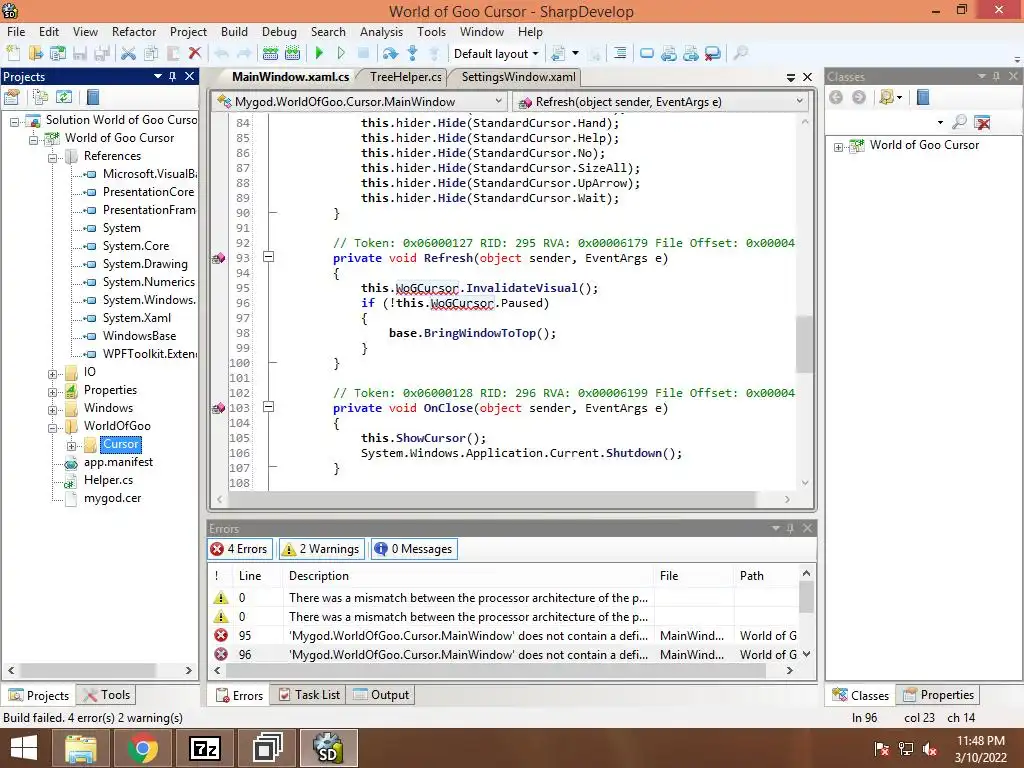
Task: Click the magnifier Find icon in toolbar
Action: tap(741, 54)
